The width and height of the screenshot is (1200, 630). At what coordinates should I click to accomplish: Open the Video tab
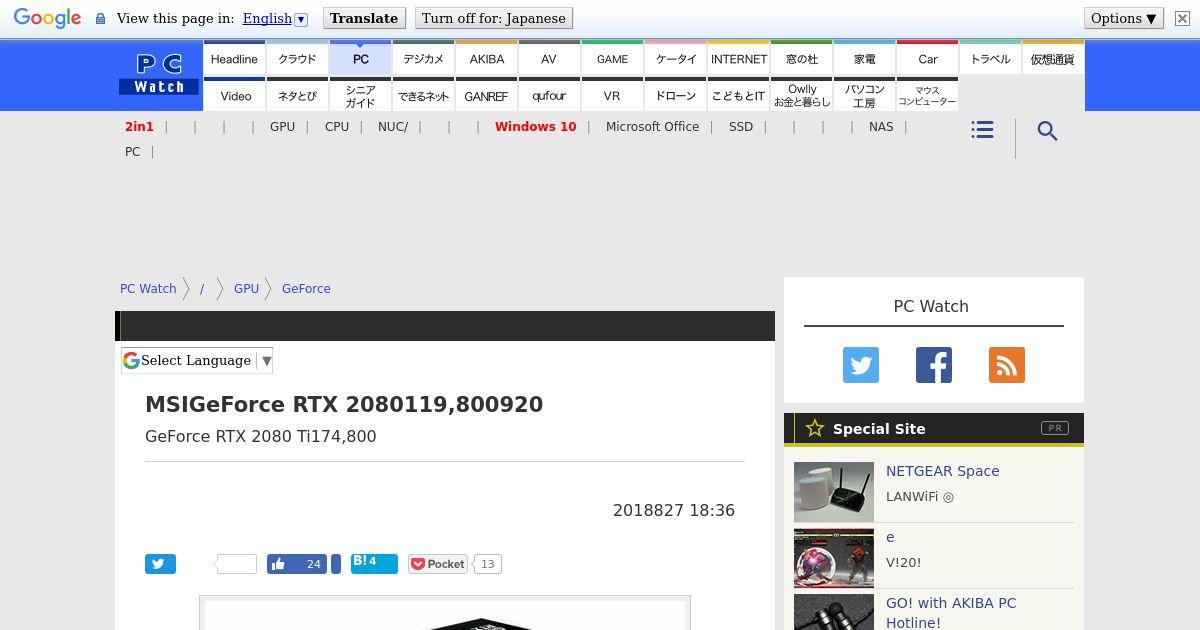[236, 96]
